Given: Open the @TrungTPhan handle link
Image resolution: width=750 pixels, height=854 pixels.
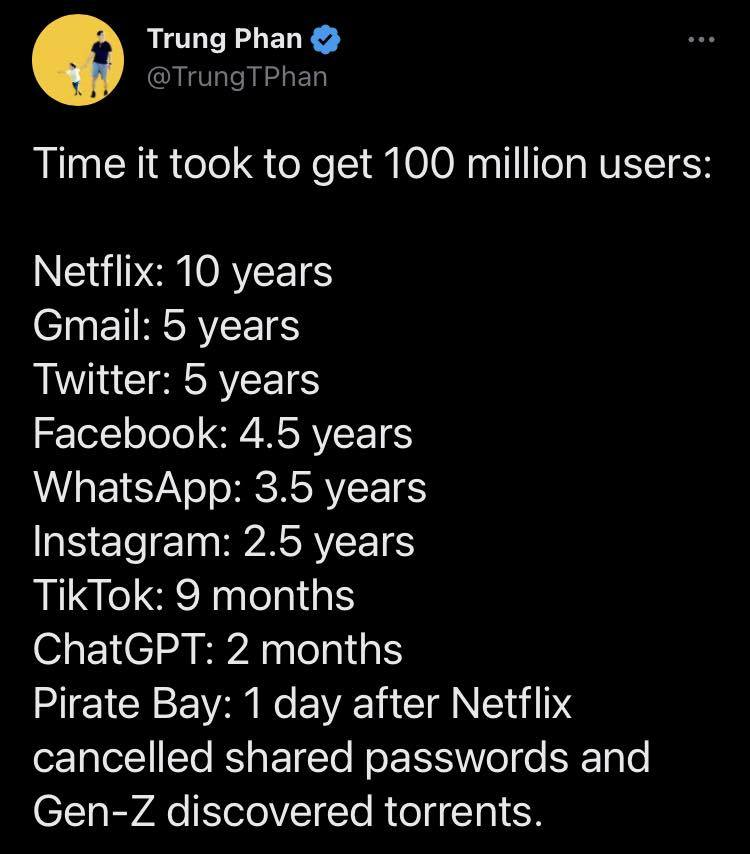Looking at the screenshot, I should (237, 76).
